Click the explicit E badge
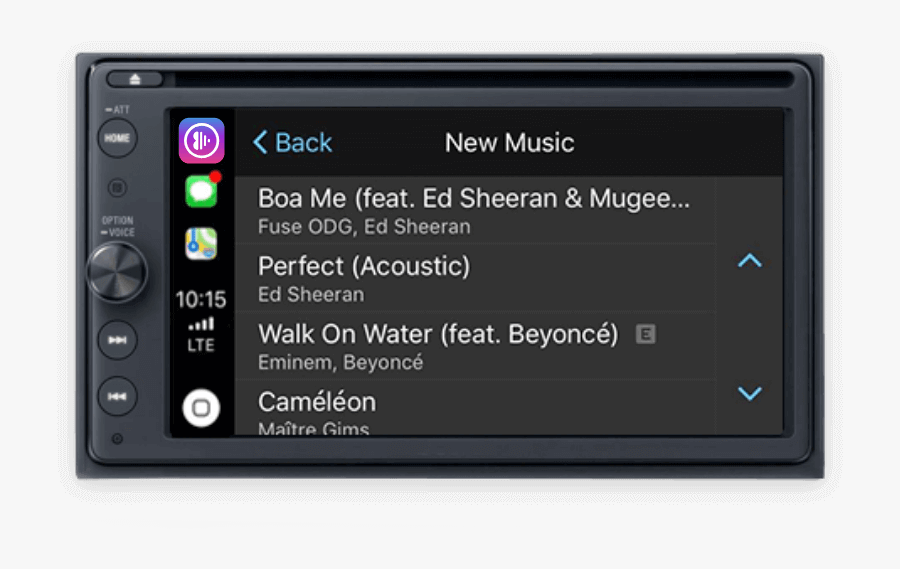 click(x=646, y=334)
